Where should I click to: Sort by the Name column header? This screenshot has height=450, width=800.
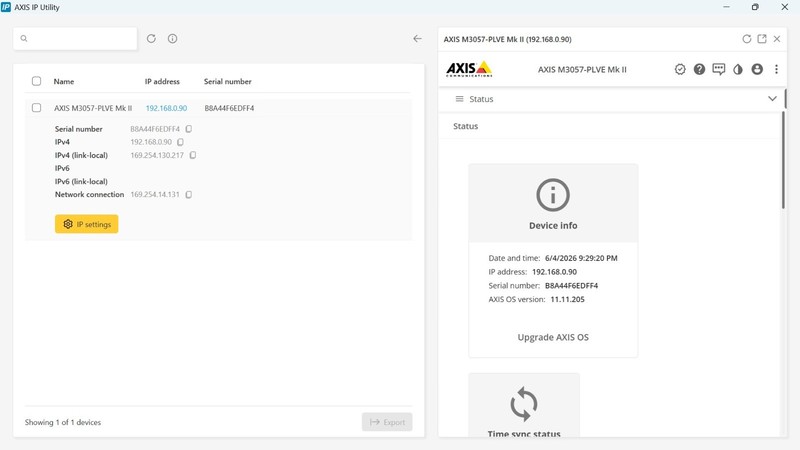click(64, 81)
